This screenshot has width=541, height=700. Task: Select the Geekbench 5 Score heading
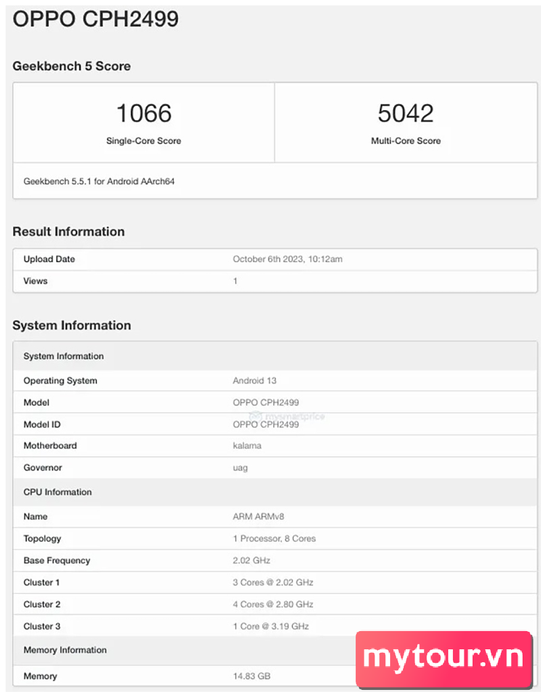(71, 66)
